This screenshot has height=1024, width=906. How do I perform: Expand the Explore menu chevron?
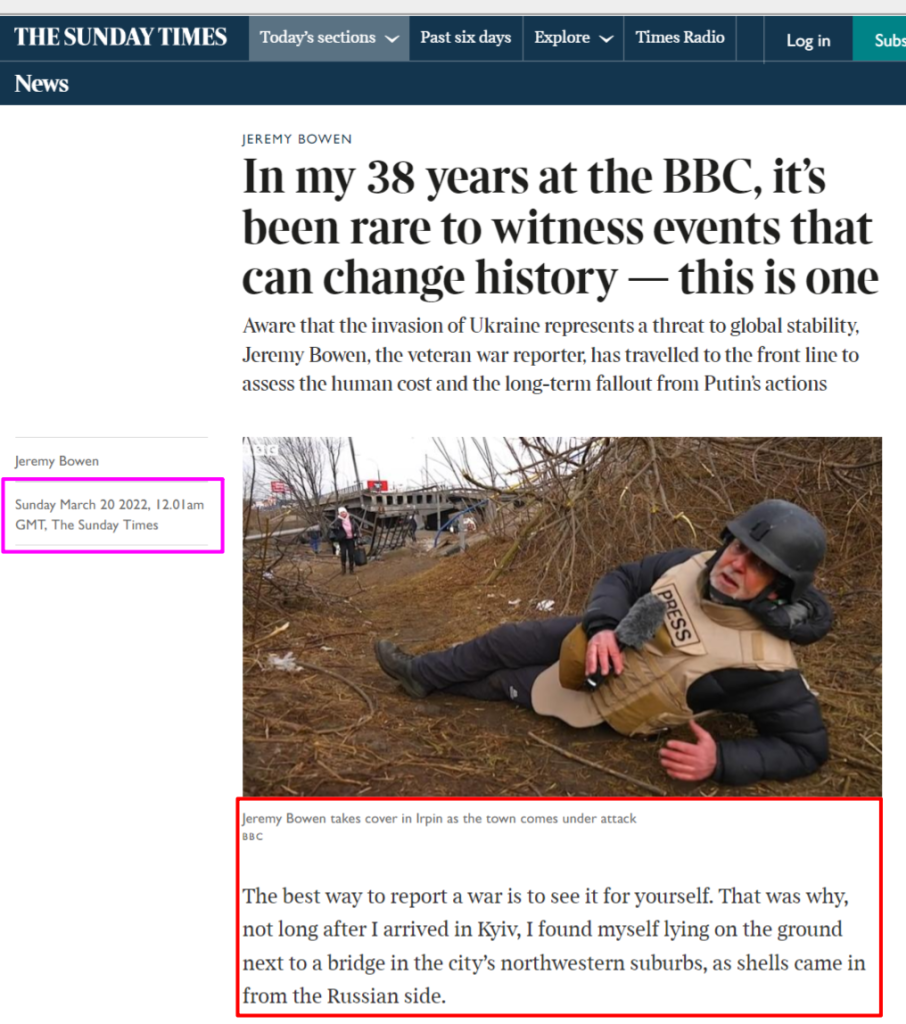(x=606, y=39)
